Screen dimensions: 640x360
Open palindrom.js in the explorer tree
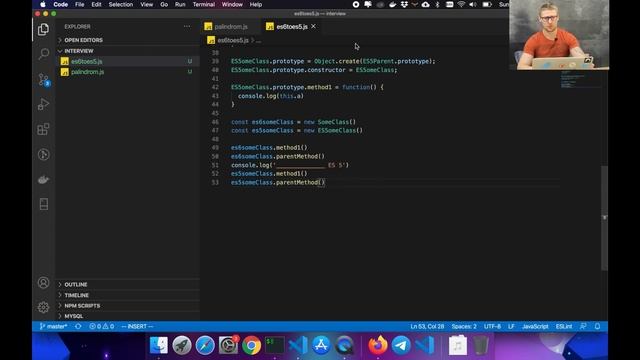click(x=127, y=72)
